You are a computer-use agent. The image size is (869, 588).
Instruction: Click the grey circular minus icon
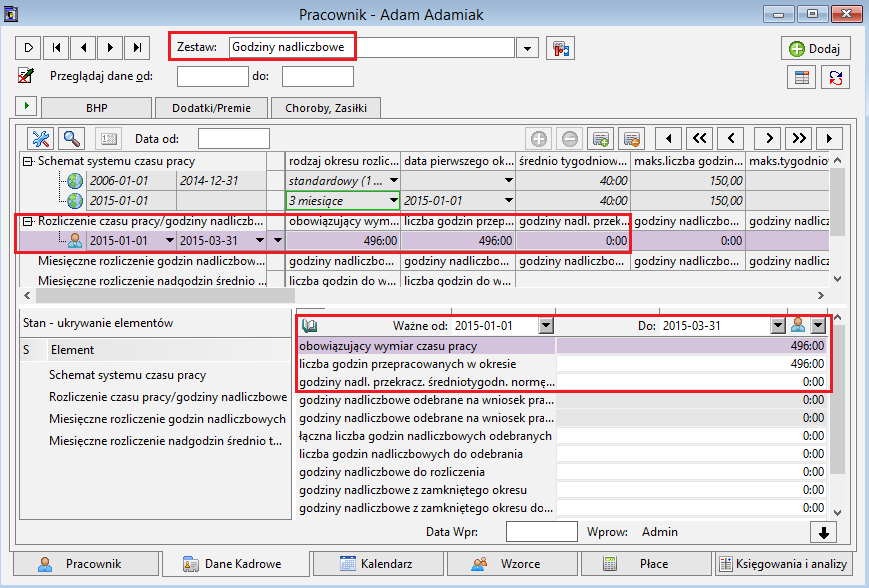pyautogui.click(x=570, y=139)
